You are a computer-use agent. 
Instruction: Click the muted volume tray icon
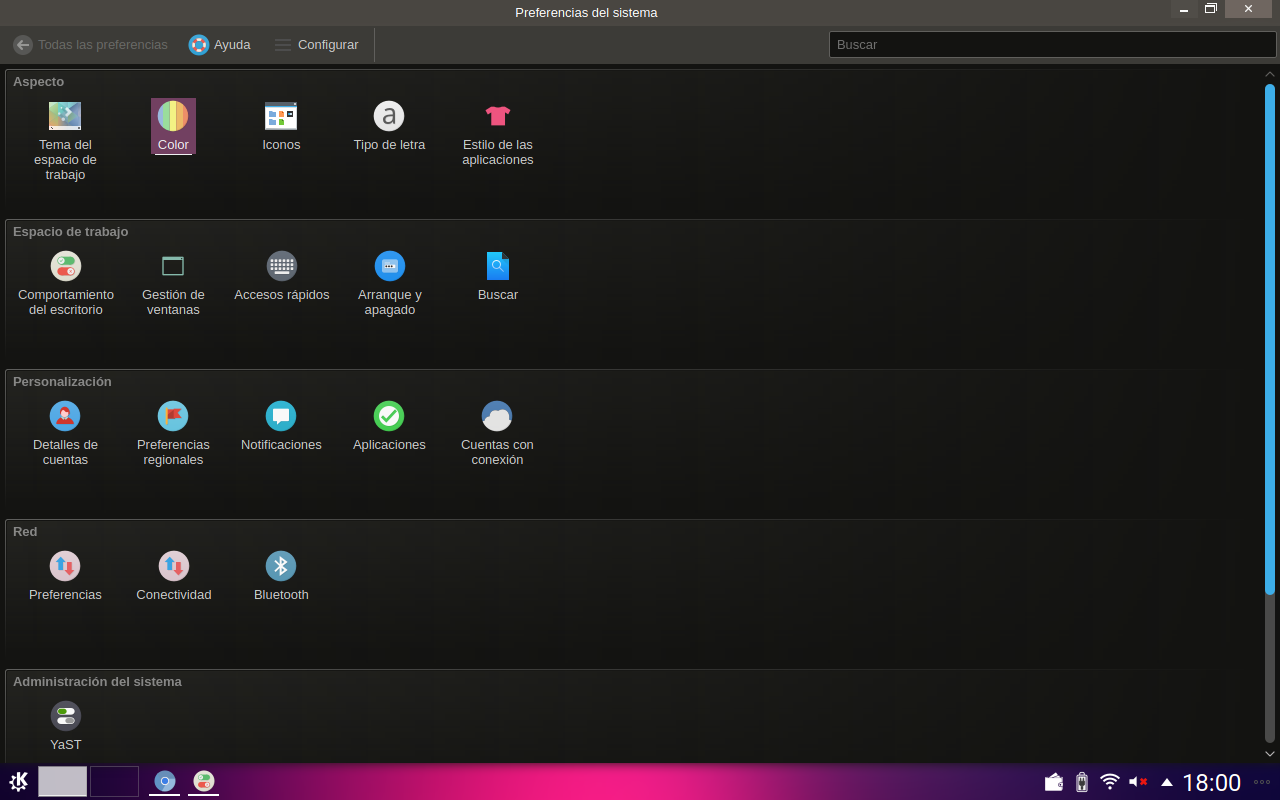(1138, 781)
